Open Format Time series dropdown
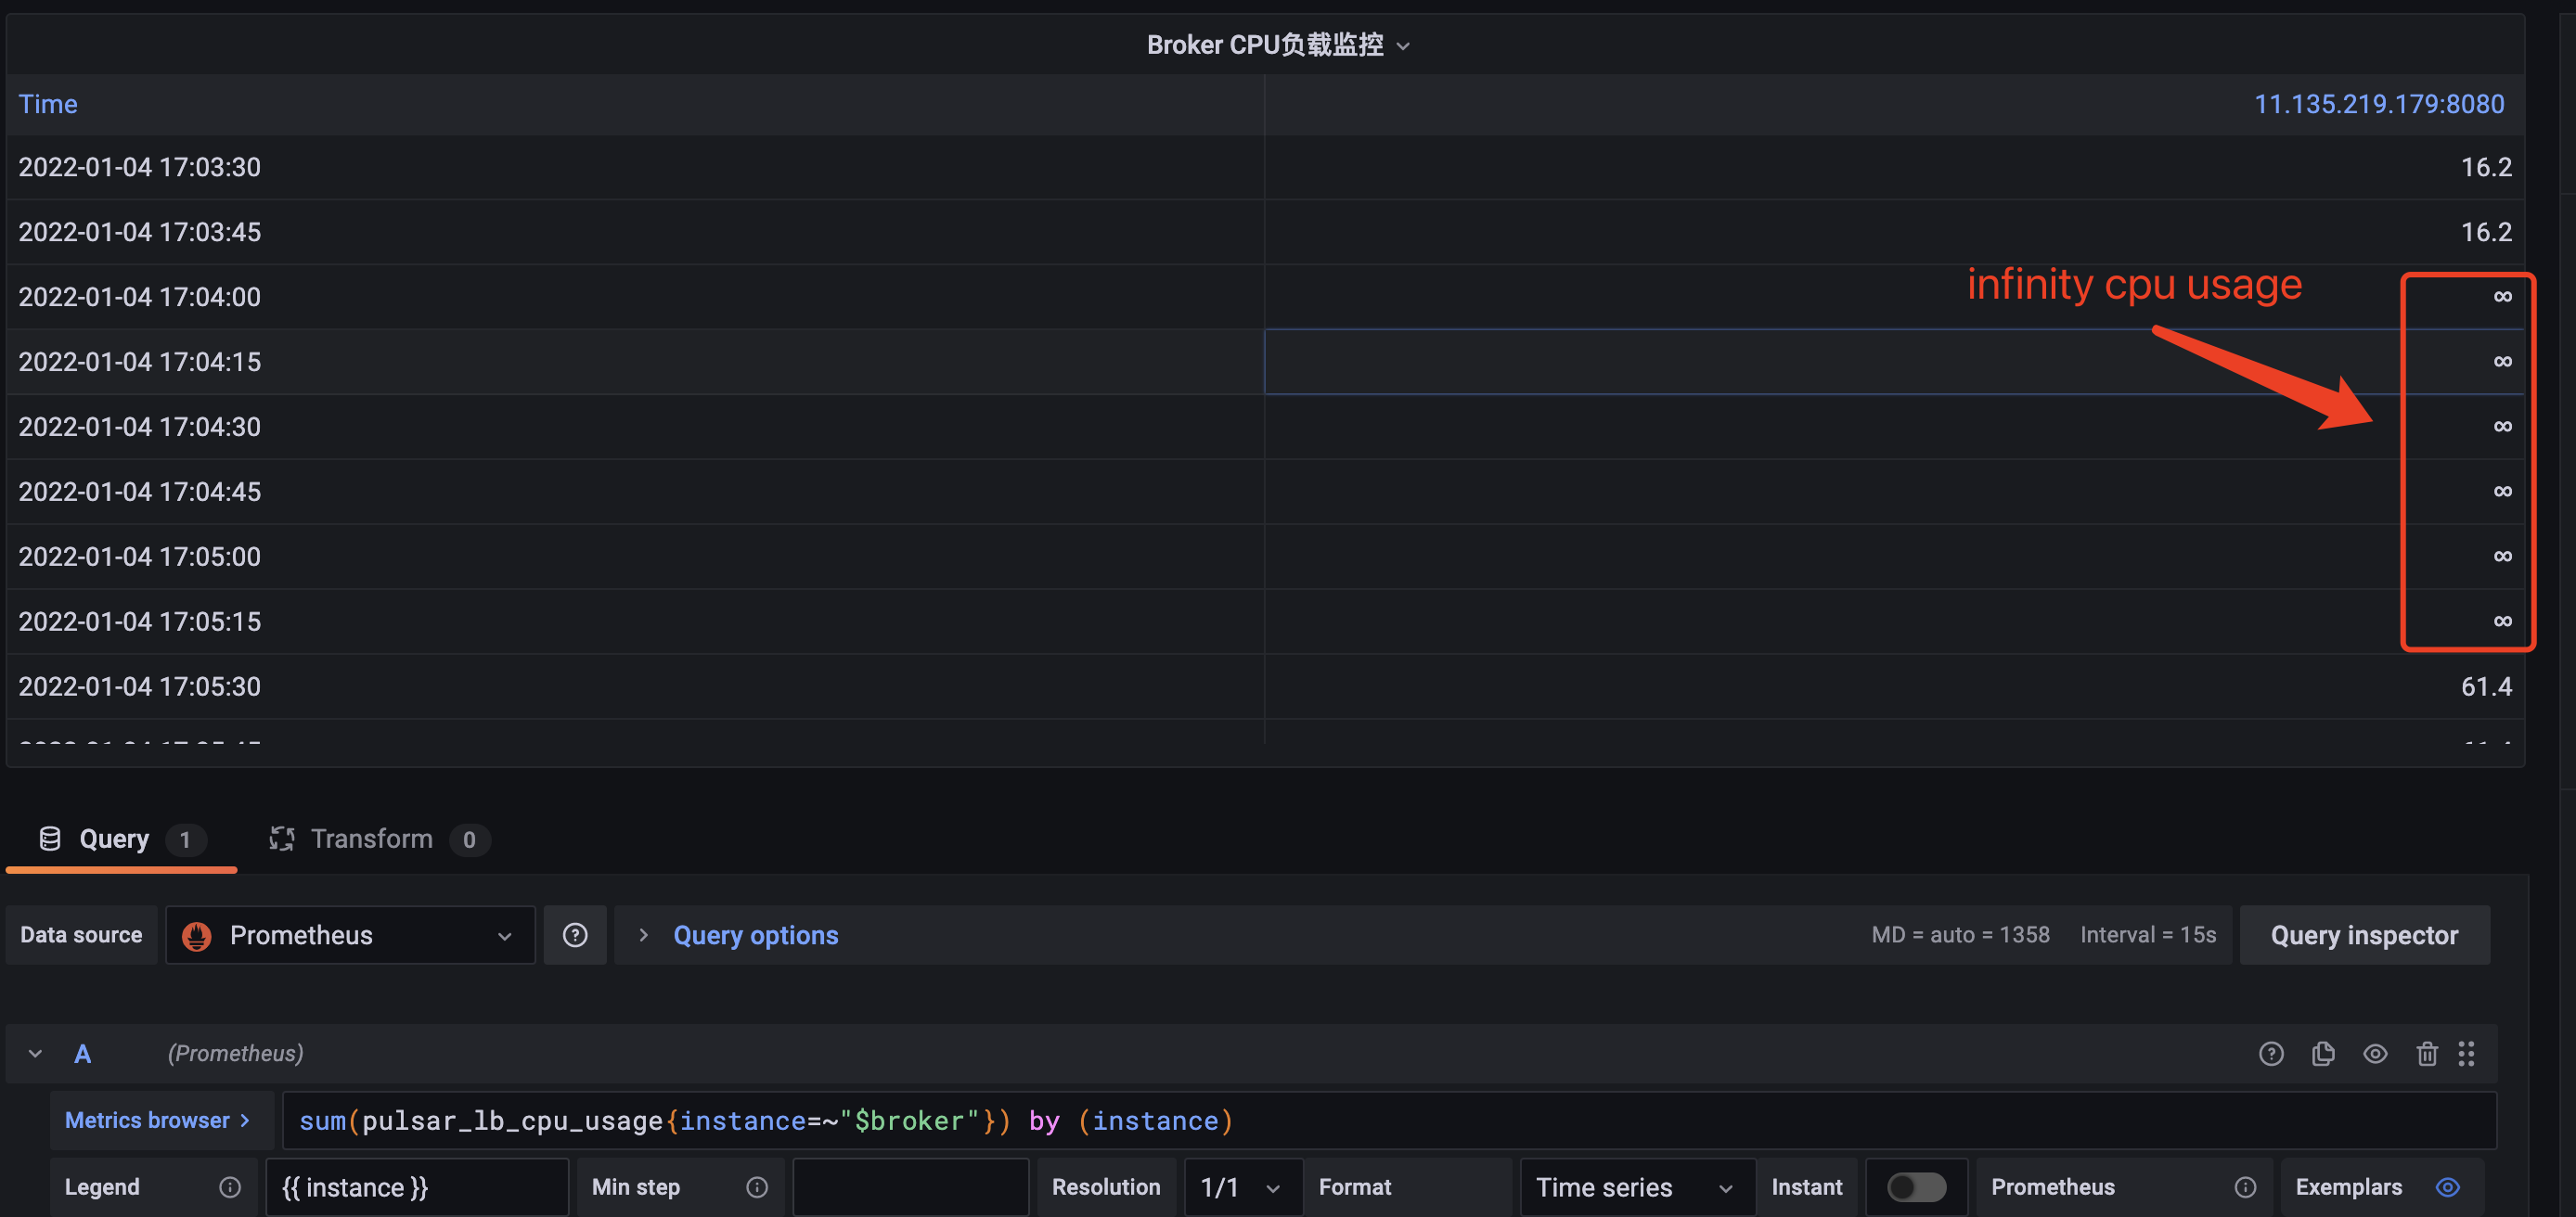This screenshot has width=2576, height=1217. tap(1635, 1187)
